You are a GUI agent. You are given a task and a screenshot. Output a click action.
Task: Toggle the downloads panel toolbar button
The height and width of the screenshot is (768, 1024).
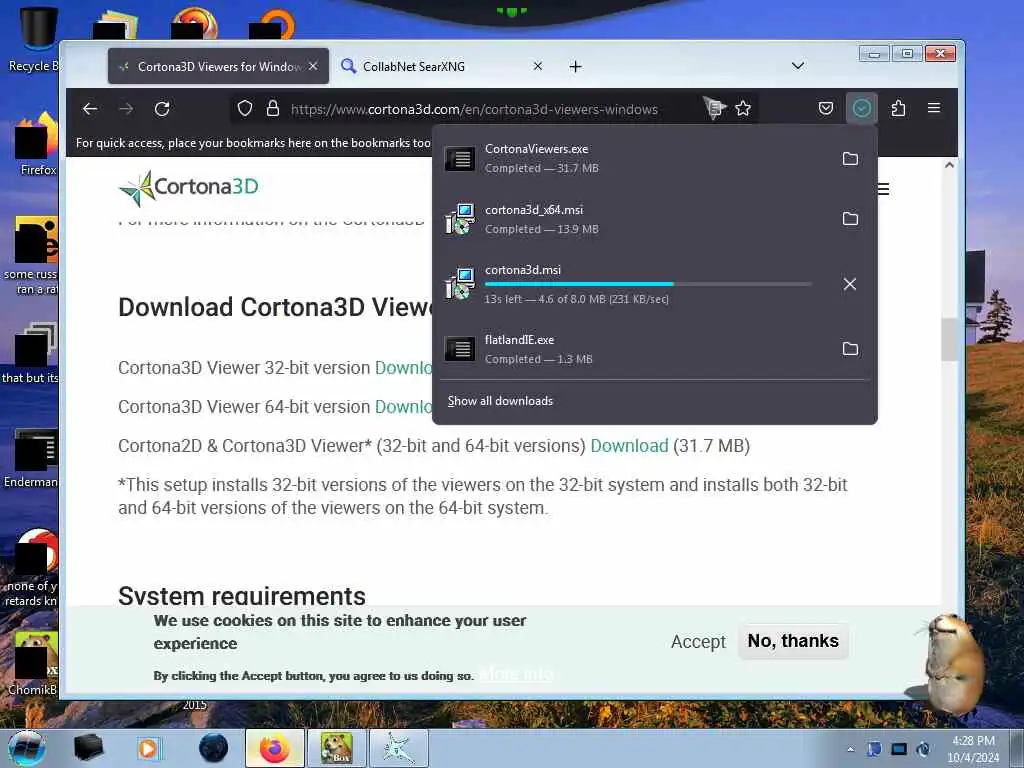point(861,108)
